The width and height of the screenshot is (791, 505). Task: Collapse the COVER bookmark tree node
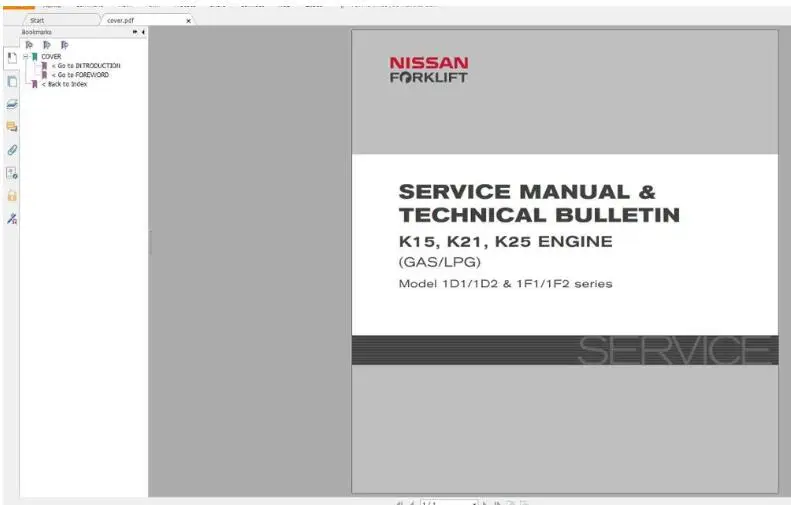25,57
